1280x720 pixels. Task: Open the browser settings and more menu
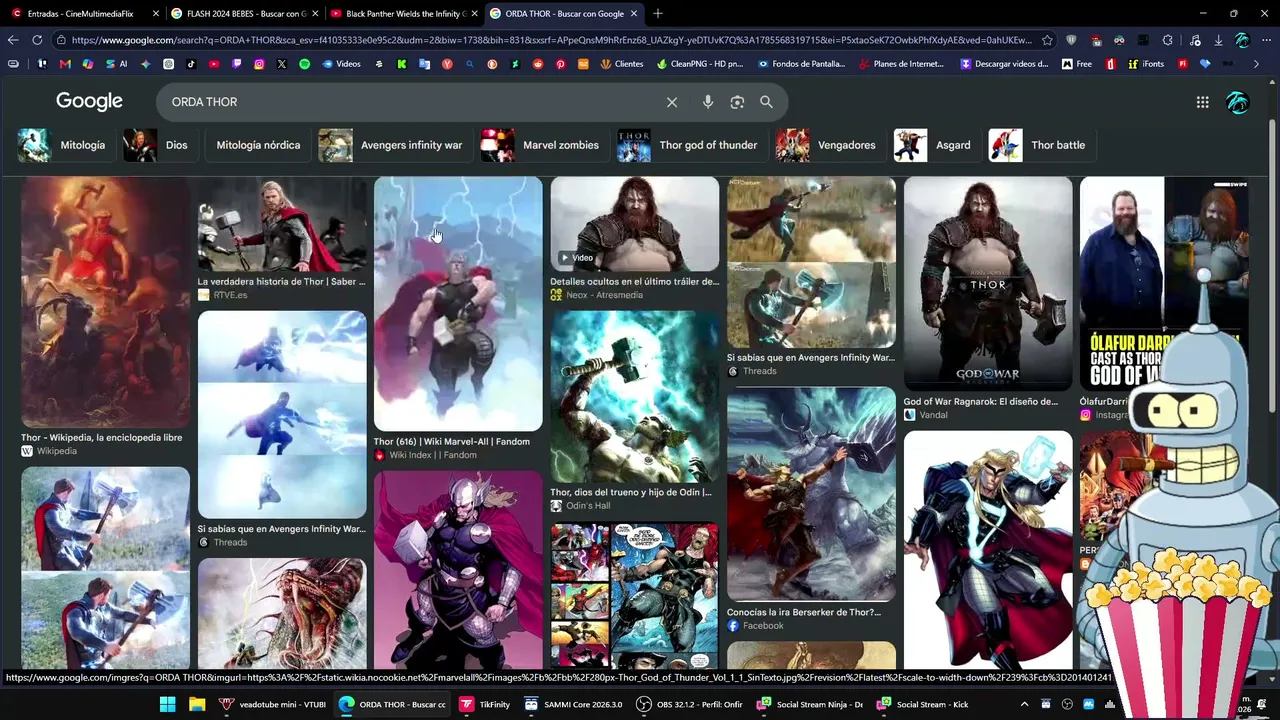(x=1266, y=40)
